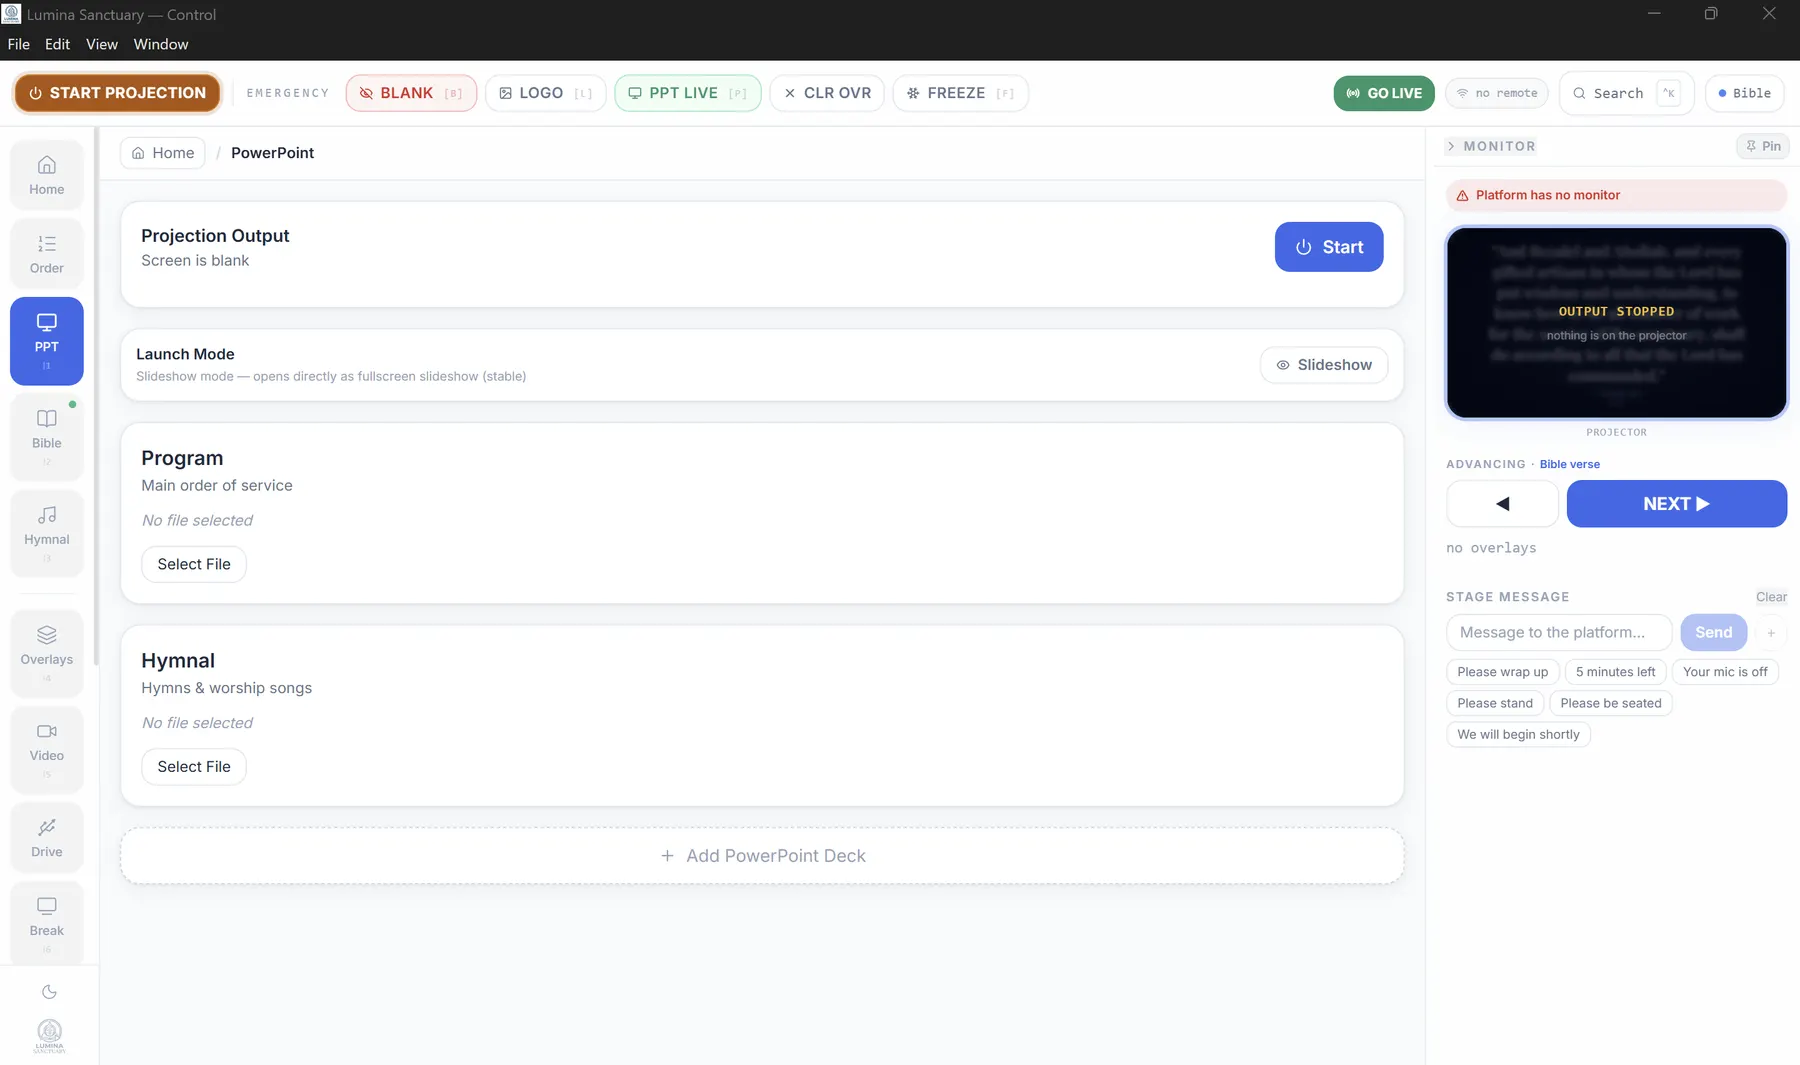Image resolution: width=1800 pixels, height=1065 pixels.
Task: Click the GO LIVE button
Action: tap(1384, 93)
